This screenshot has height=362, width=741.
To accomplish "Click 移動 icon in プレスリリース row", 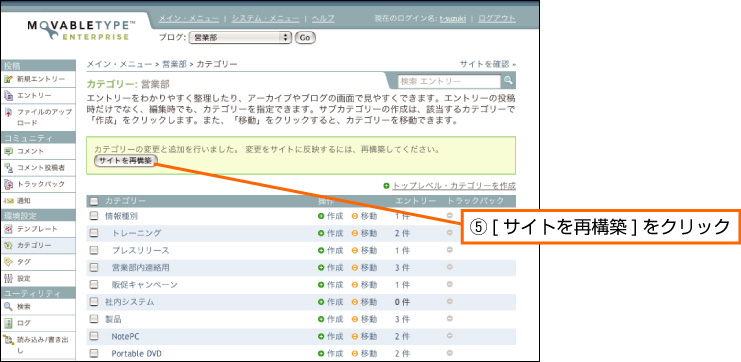I will 355,250.
